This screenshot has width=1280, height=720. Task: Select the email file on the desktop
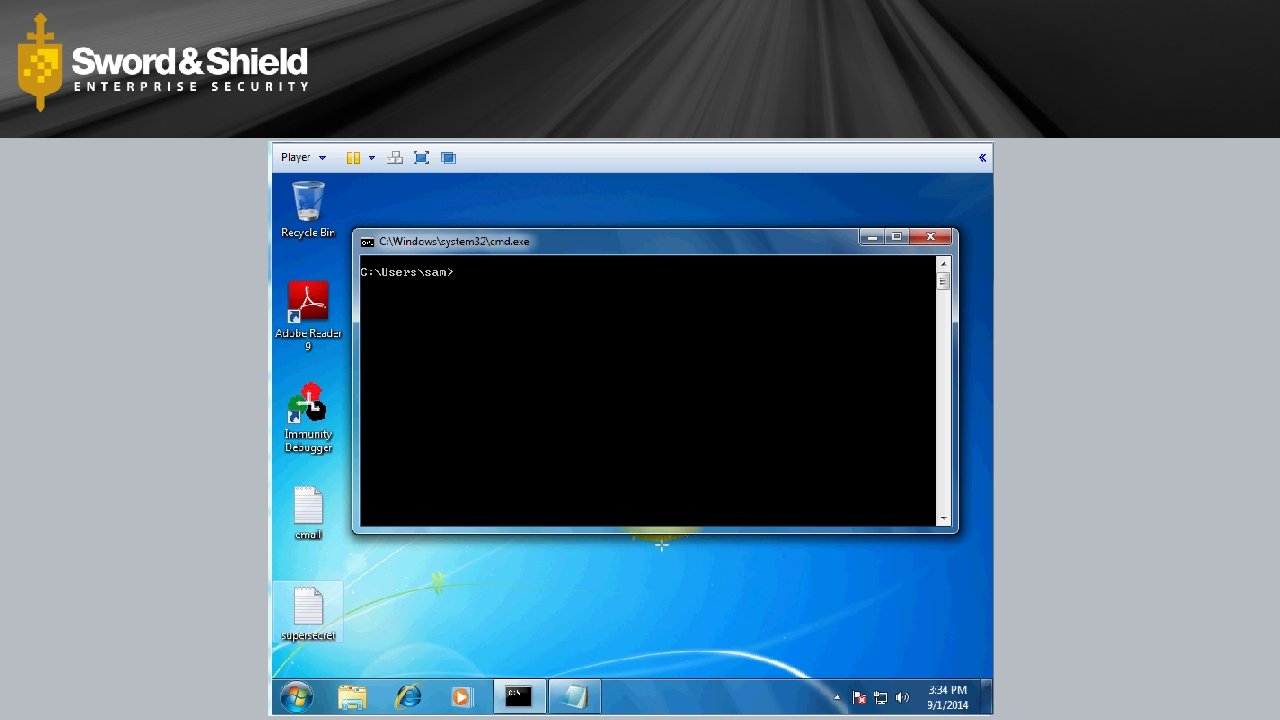(308, 513)
